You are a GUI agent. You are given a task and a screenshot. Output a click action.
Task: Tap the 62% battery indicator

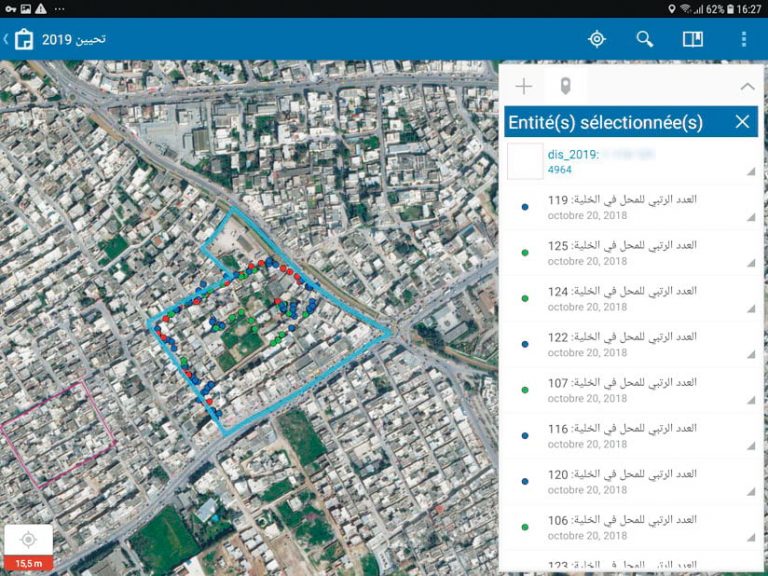point(720,9)
